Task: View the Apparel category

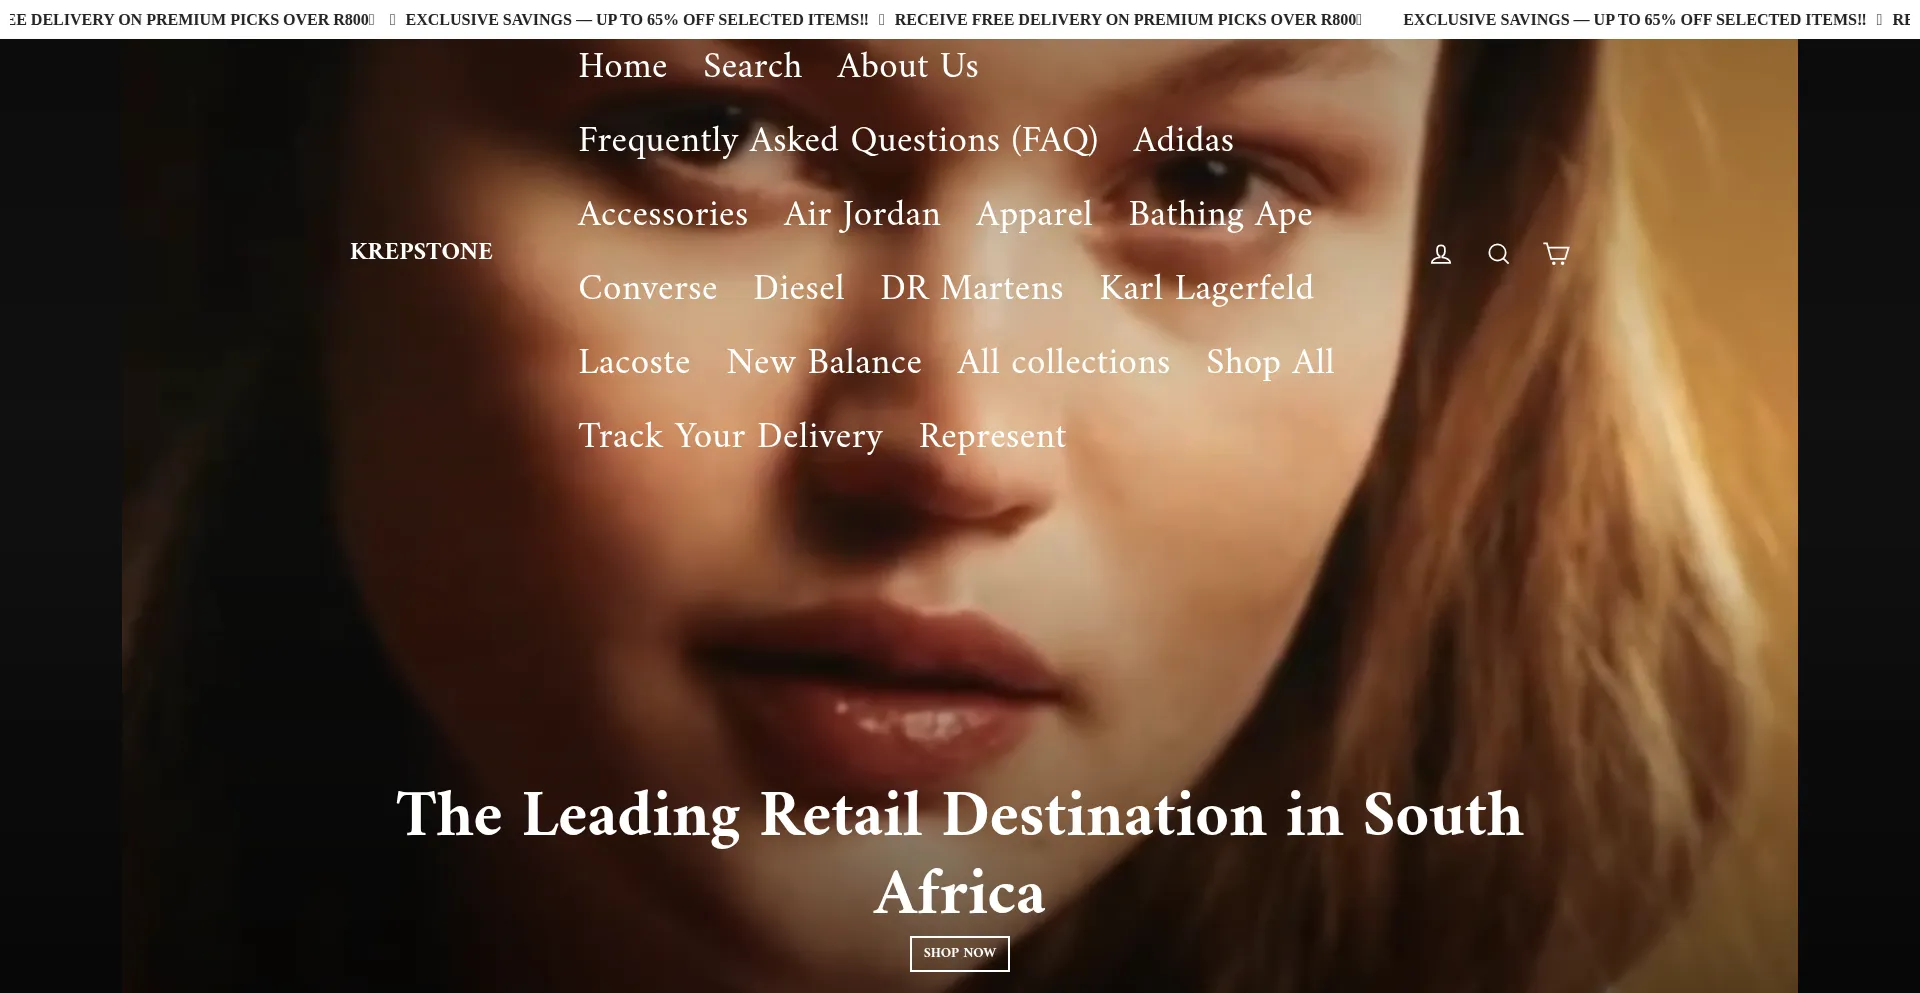Action: [x=1034, y=214]
